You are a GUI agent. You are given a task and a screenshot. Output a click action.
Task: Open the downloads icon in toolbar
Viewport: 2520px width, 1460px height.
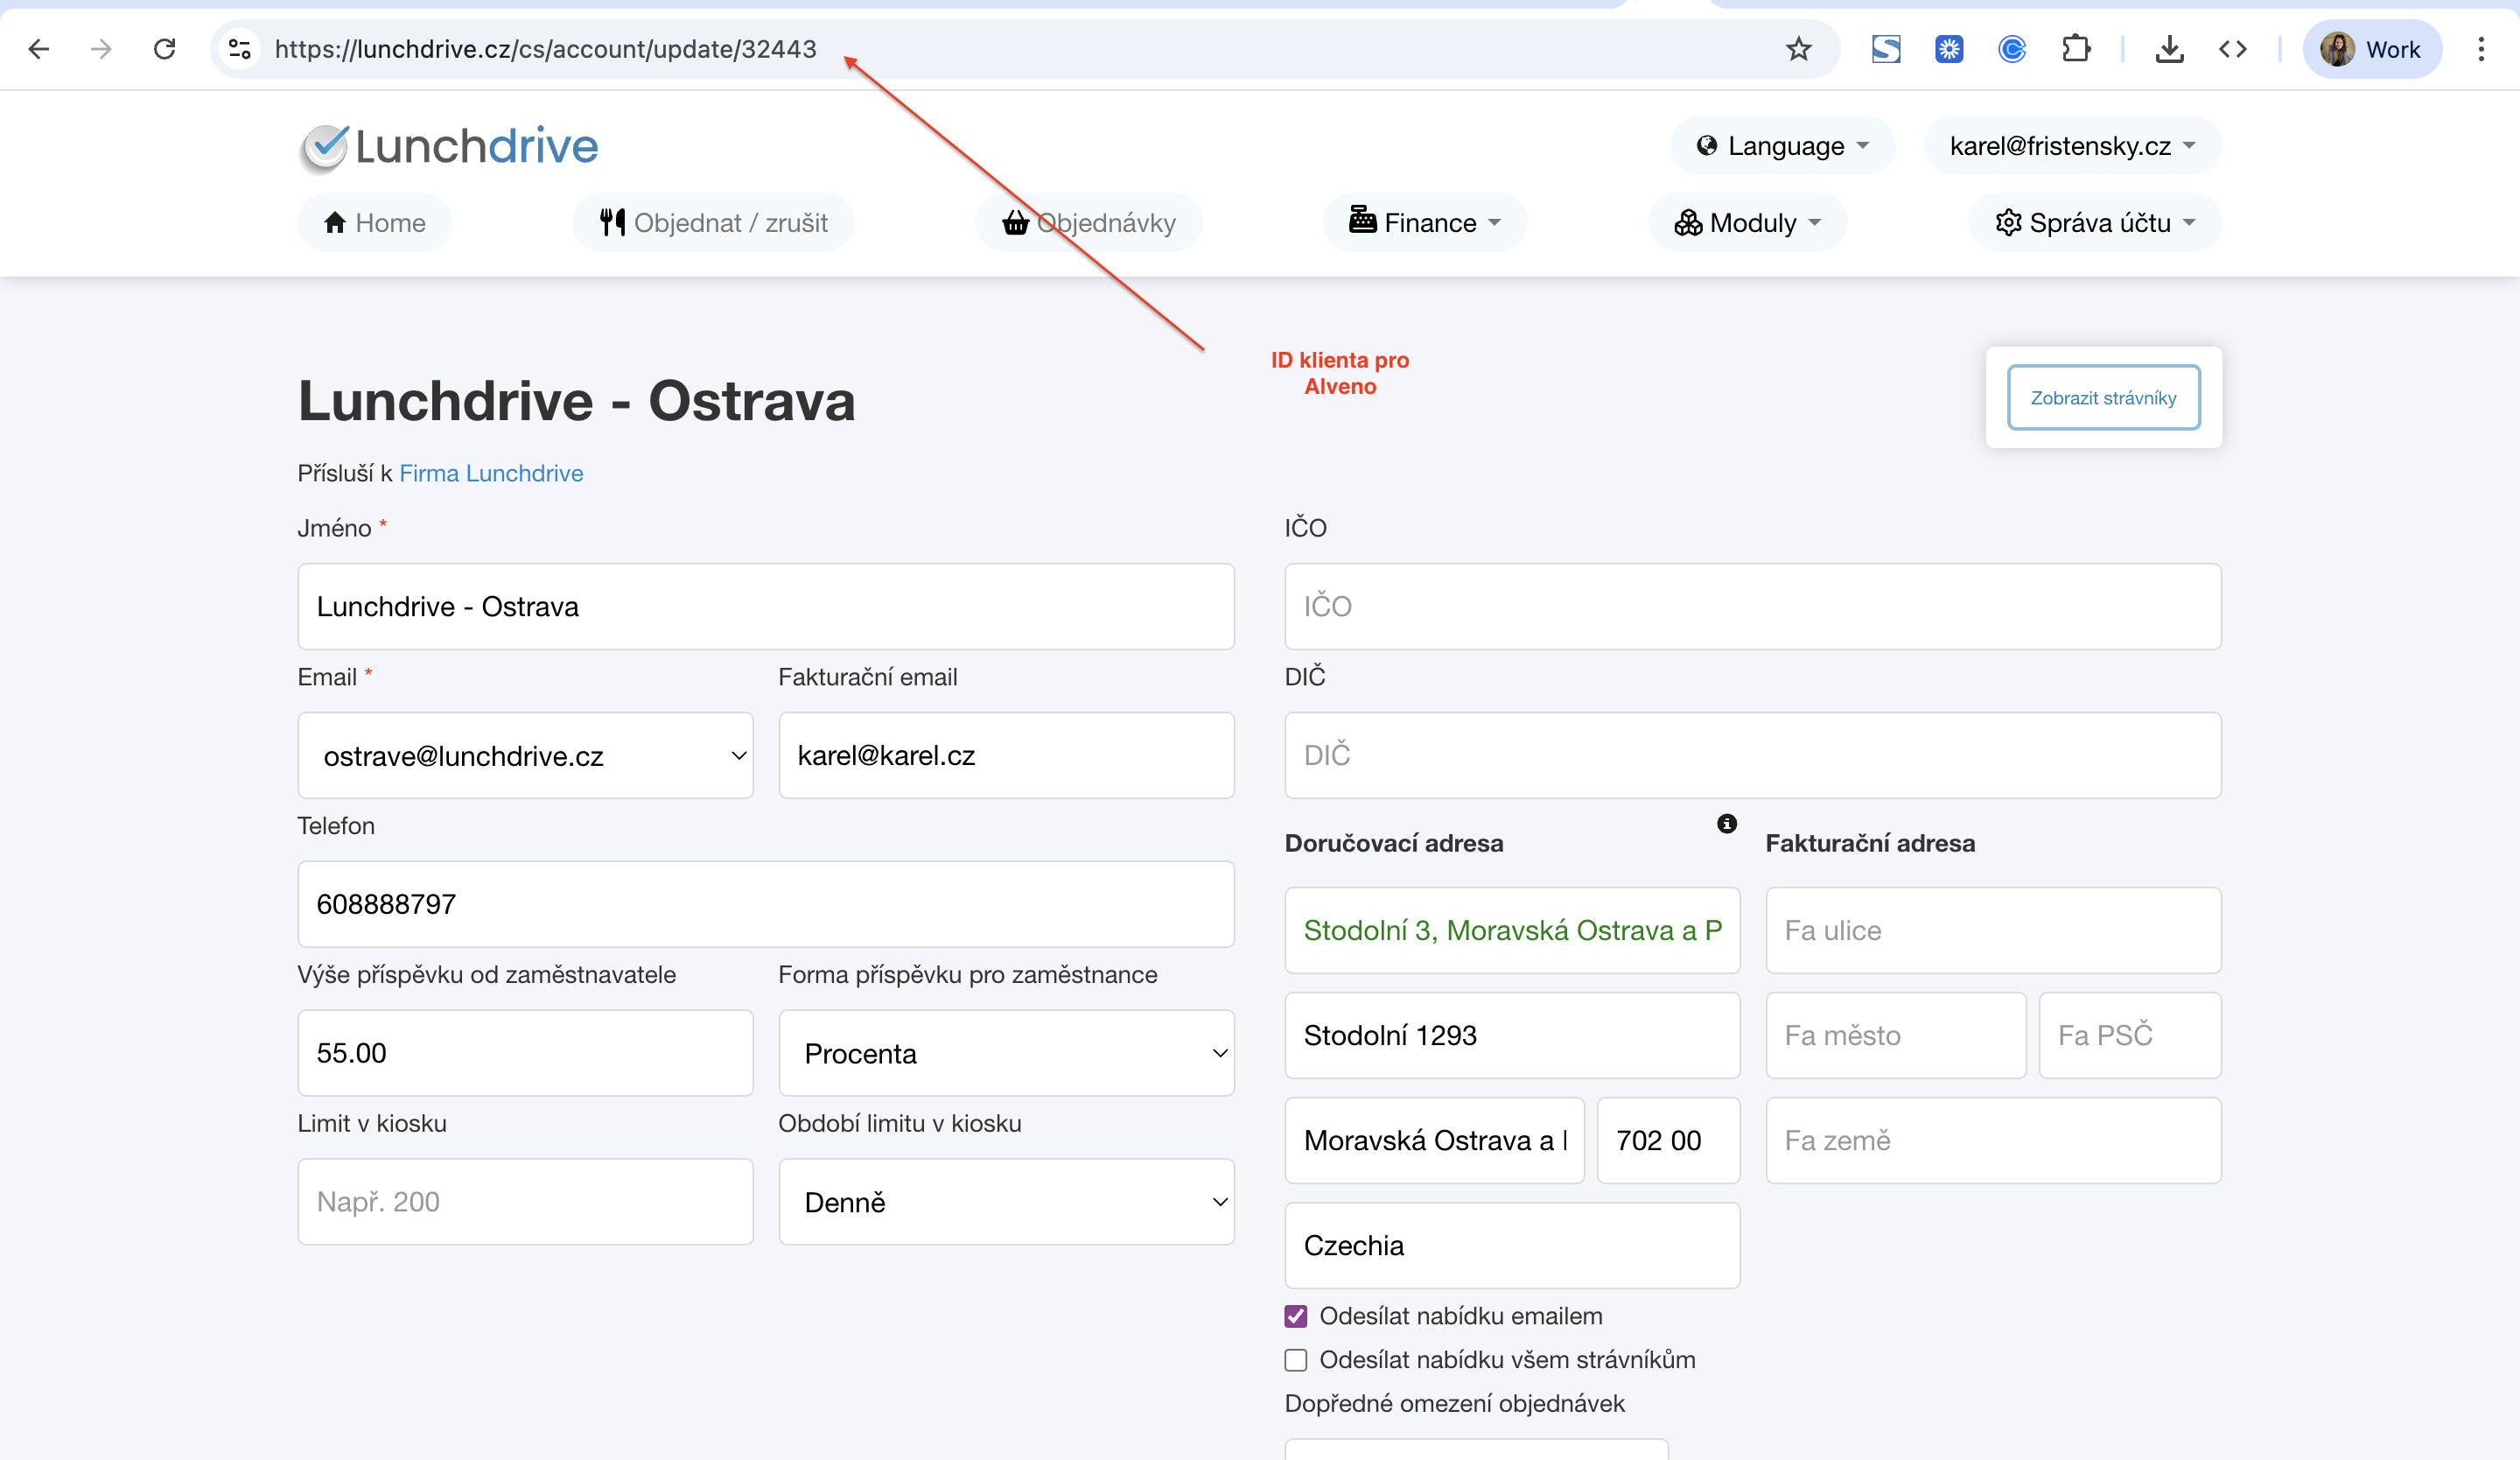(2169, 49)
